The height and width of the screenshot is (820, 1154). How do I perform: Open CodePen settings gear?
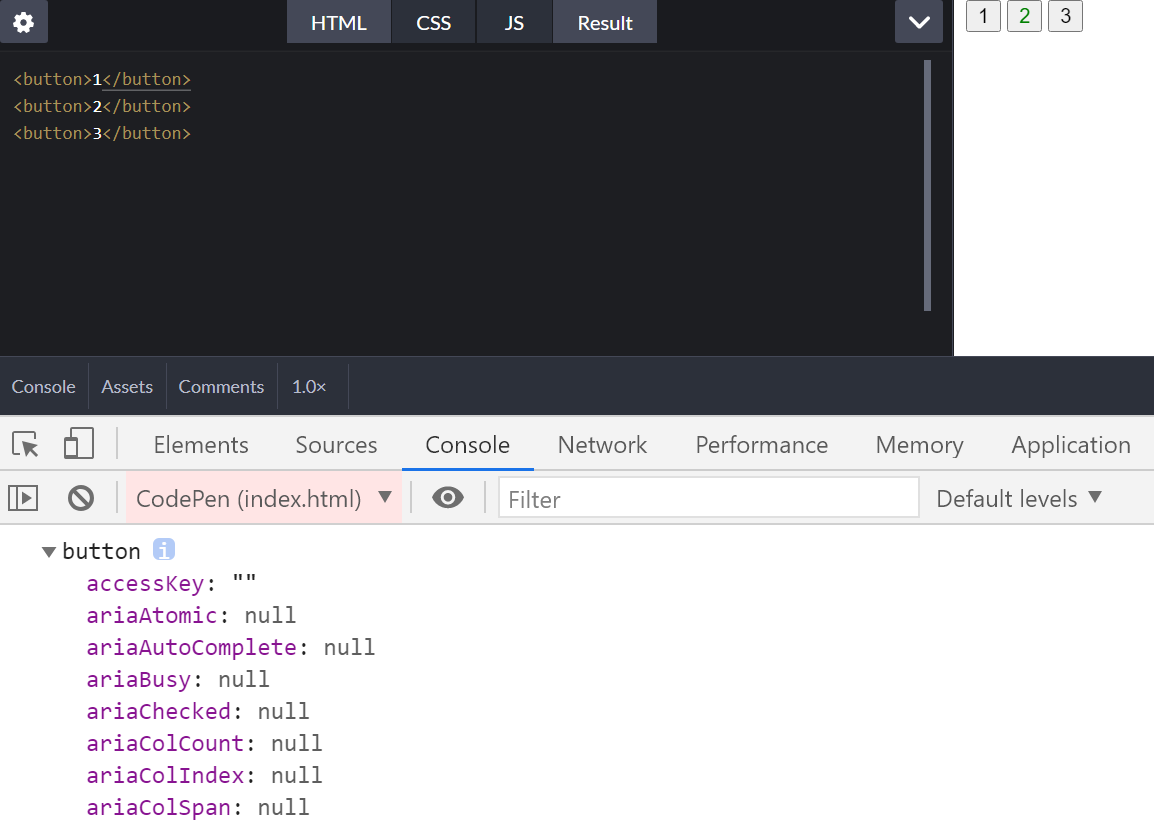[x=24, y=22]
